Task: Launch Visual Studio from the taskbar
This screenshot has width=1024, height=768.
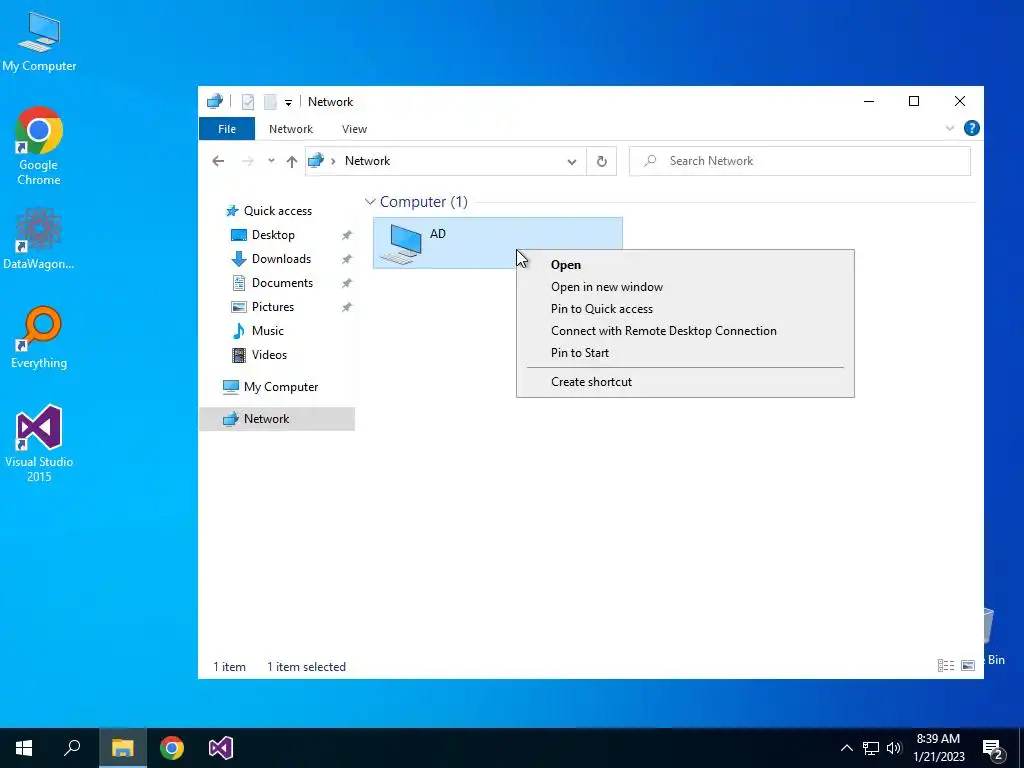Action: [x=221, y=748]
